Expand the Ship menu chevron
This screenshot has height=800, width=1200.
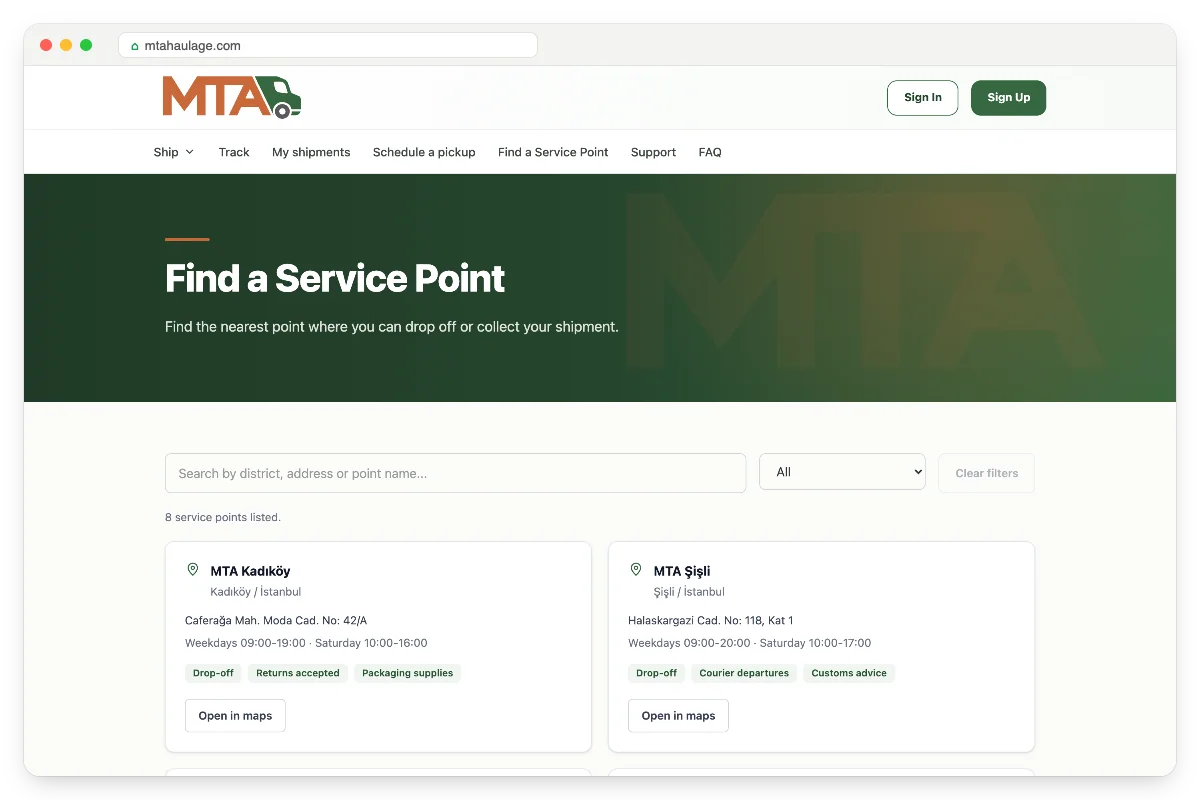click(x=190, y=152)
